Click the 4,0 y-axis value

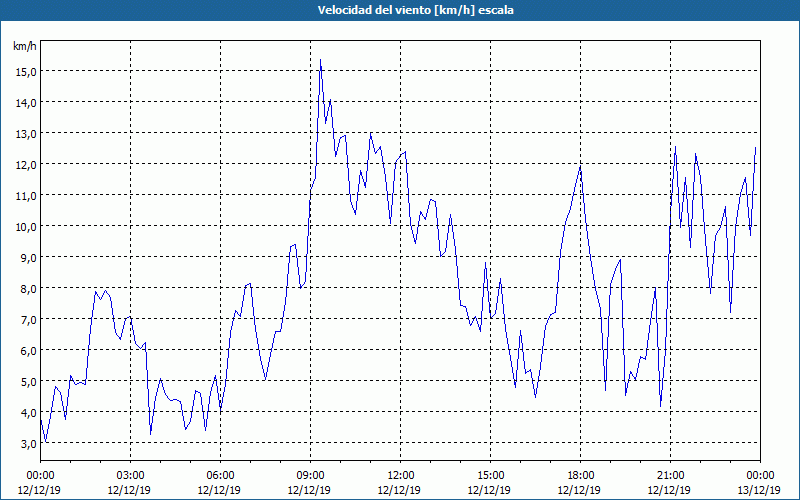pos(28,413)
